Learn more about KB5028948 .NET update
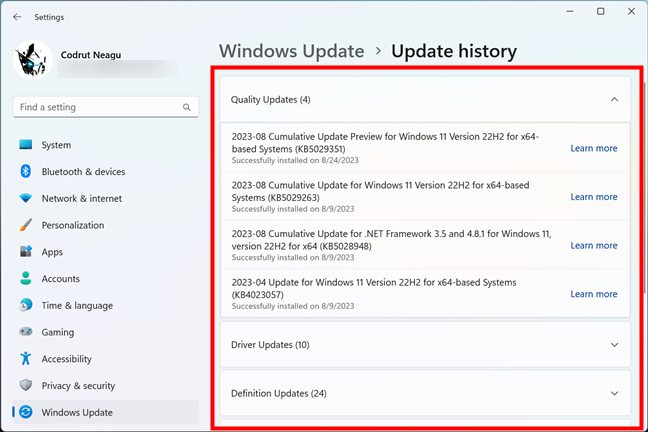648x432 pixels. 594,245
